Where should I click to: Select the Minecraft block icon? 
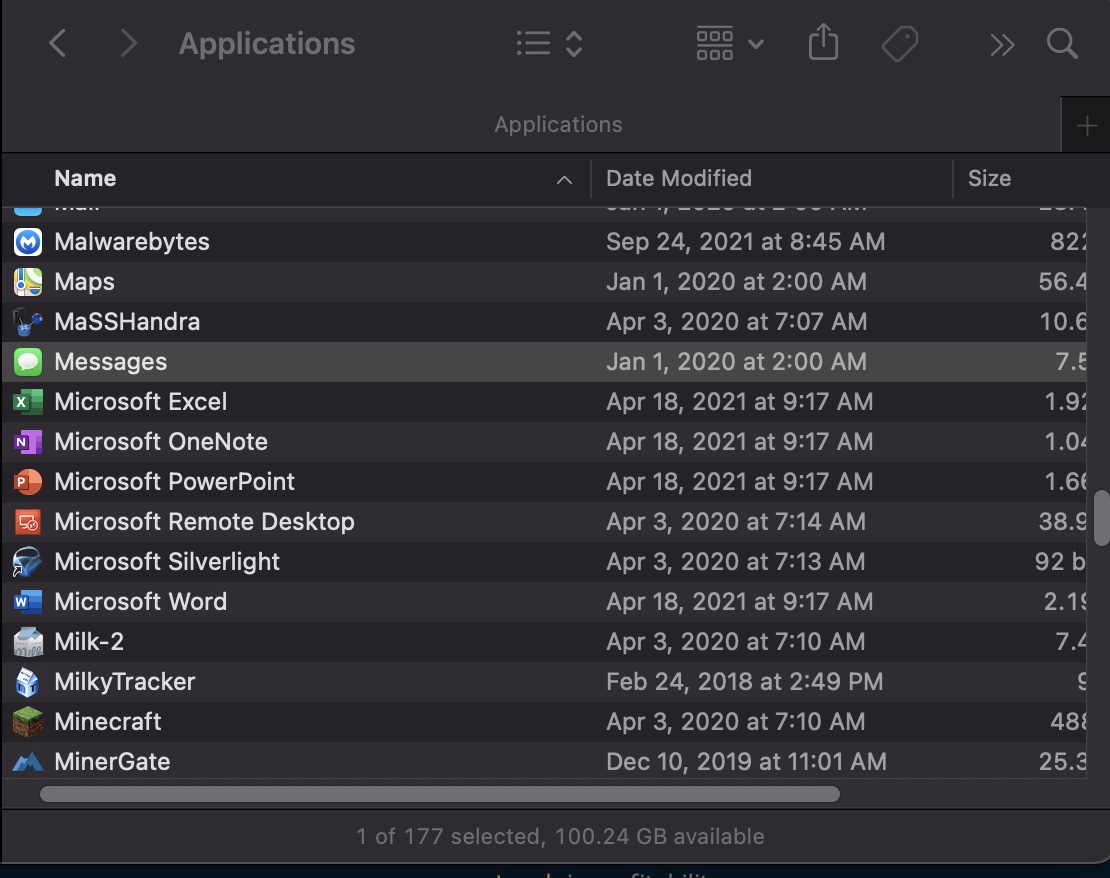(28, 722)
